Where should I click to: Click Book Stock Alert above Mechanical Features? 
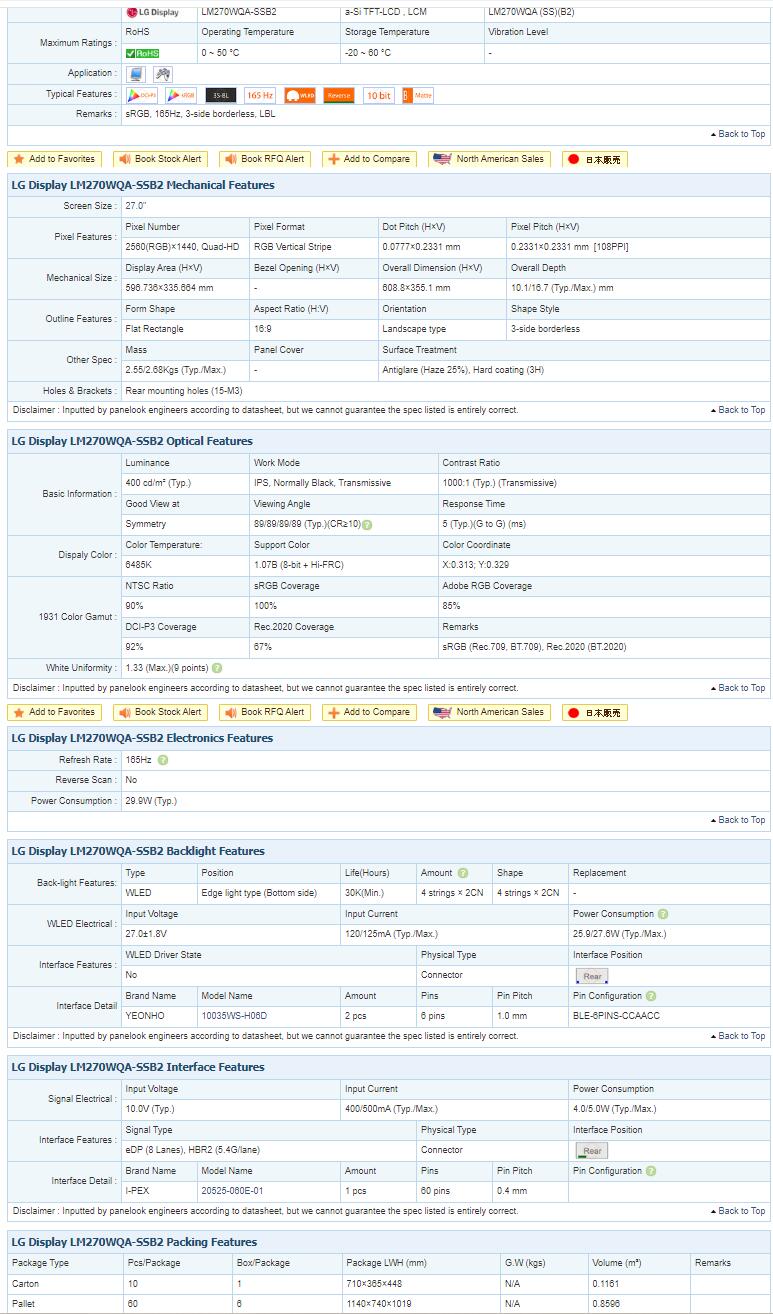click(x=160, y=159)
